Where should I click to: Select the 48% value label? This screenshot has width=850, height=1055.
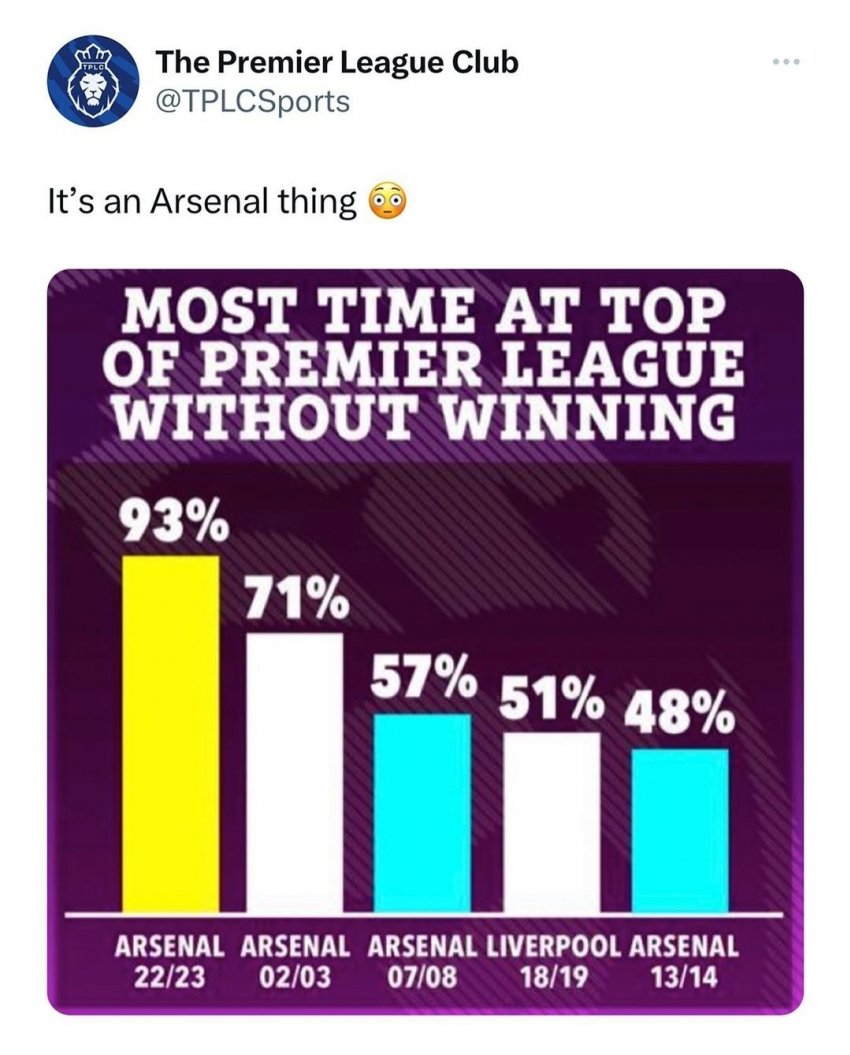click(x=679, y=714)
